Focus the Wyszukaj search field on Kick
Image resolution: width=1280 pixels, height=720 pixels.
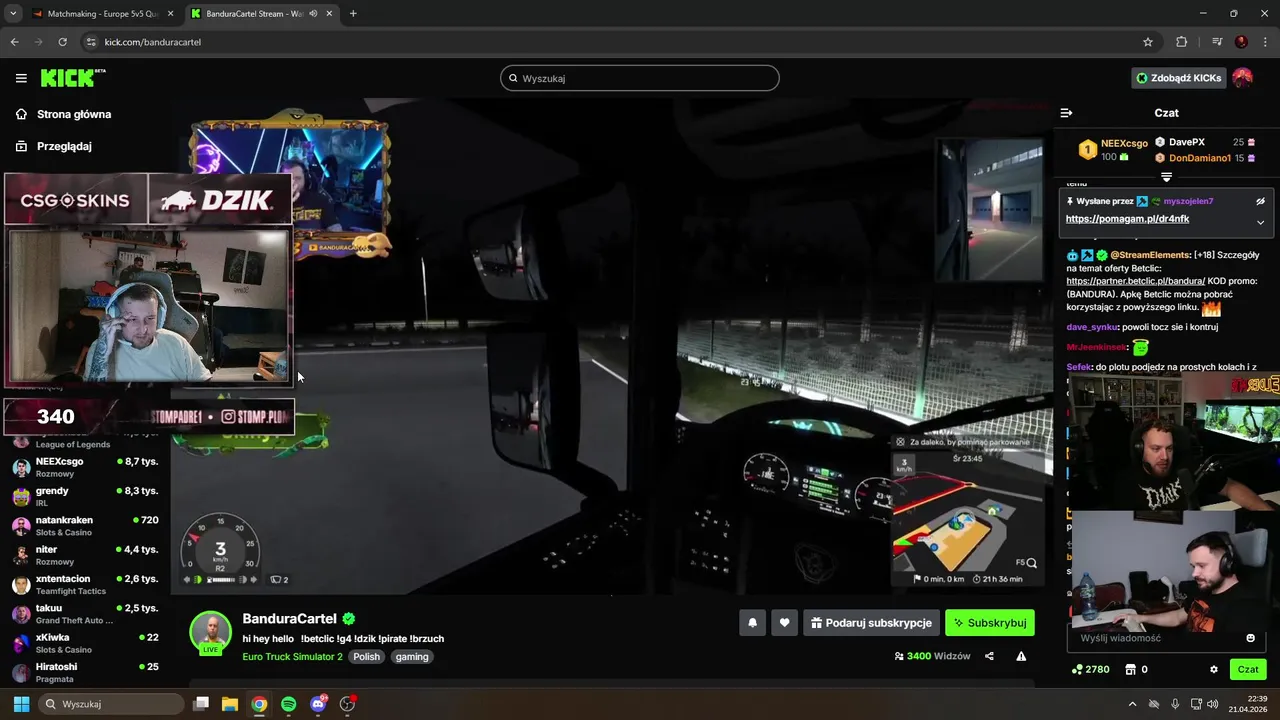(x=640, y=78)
